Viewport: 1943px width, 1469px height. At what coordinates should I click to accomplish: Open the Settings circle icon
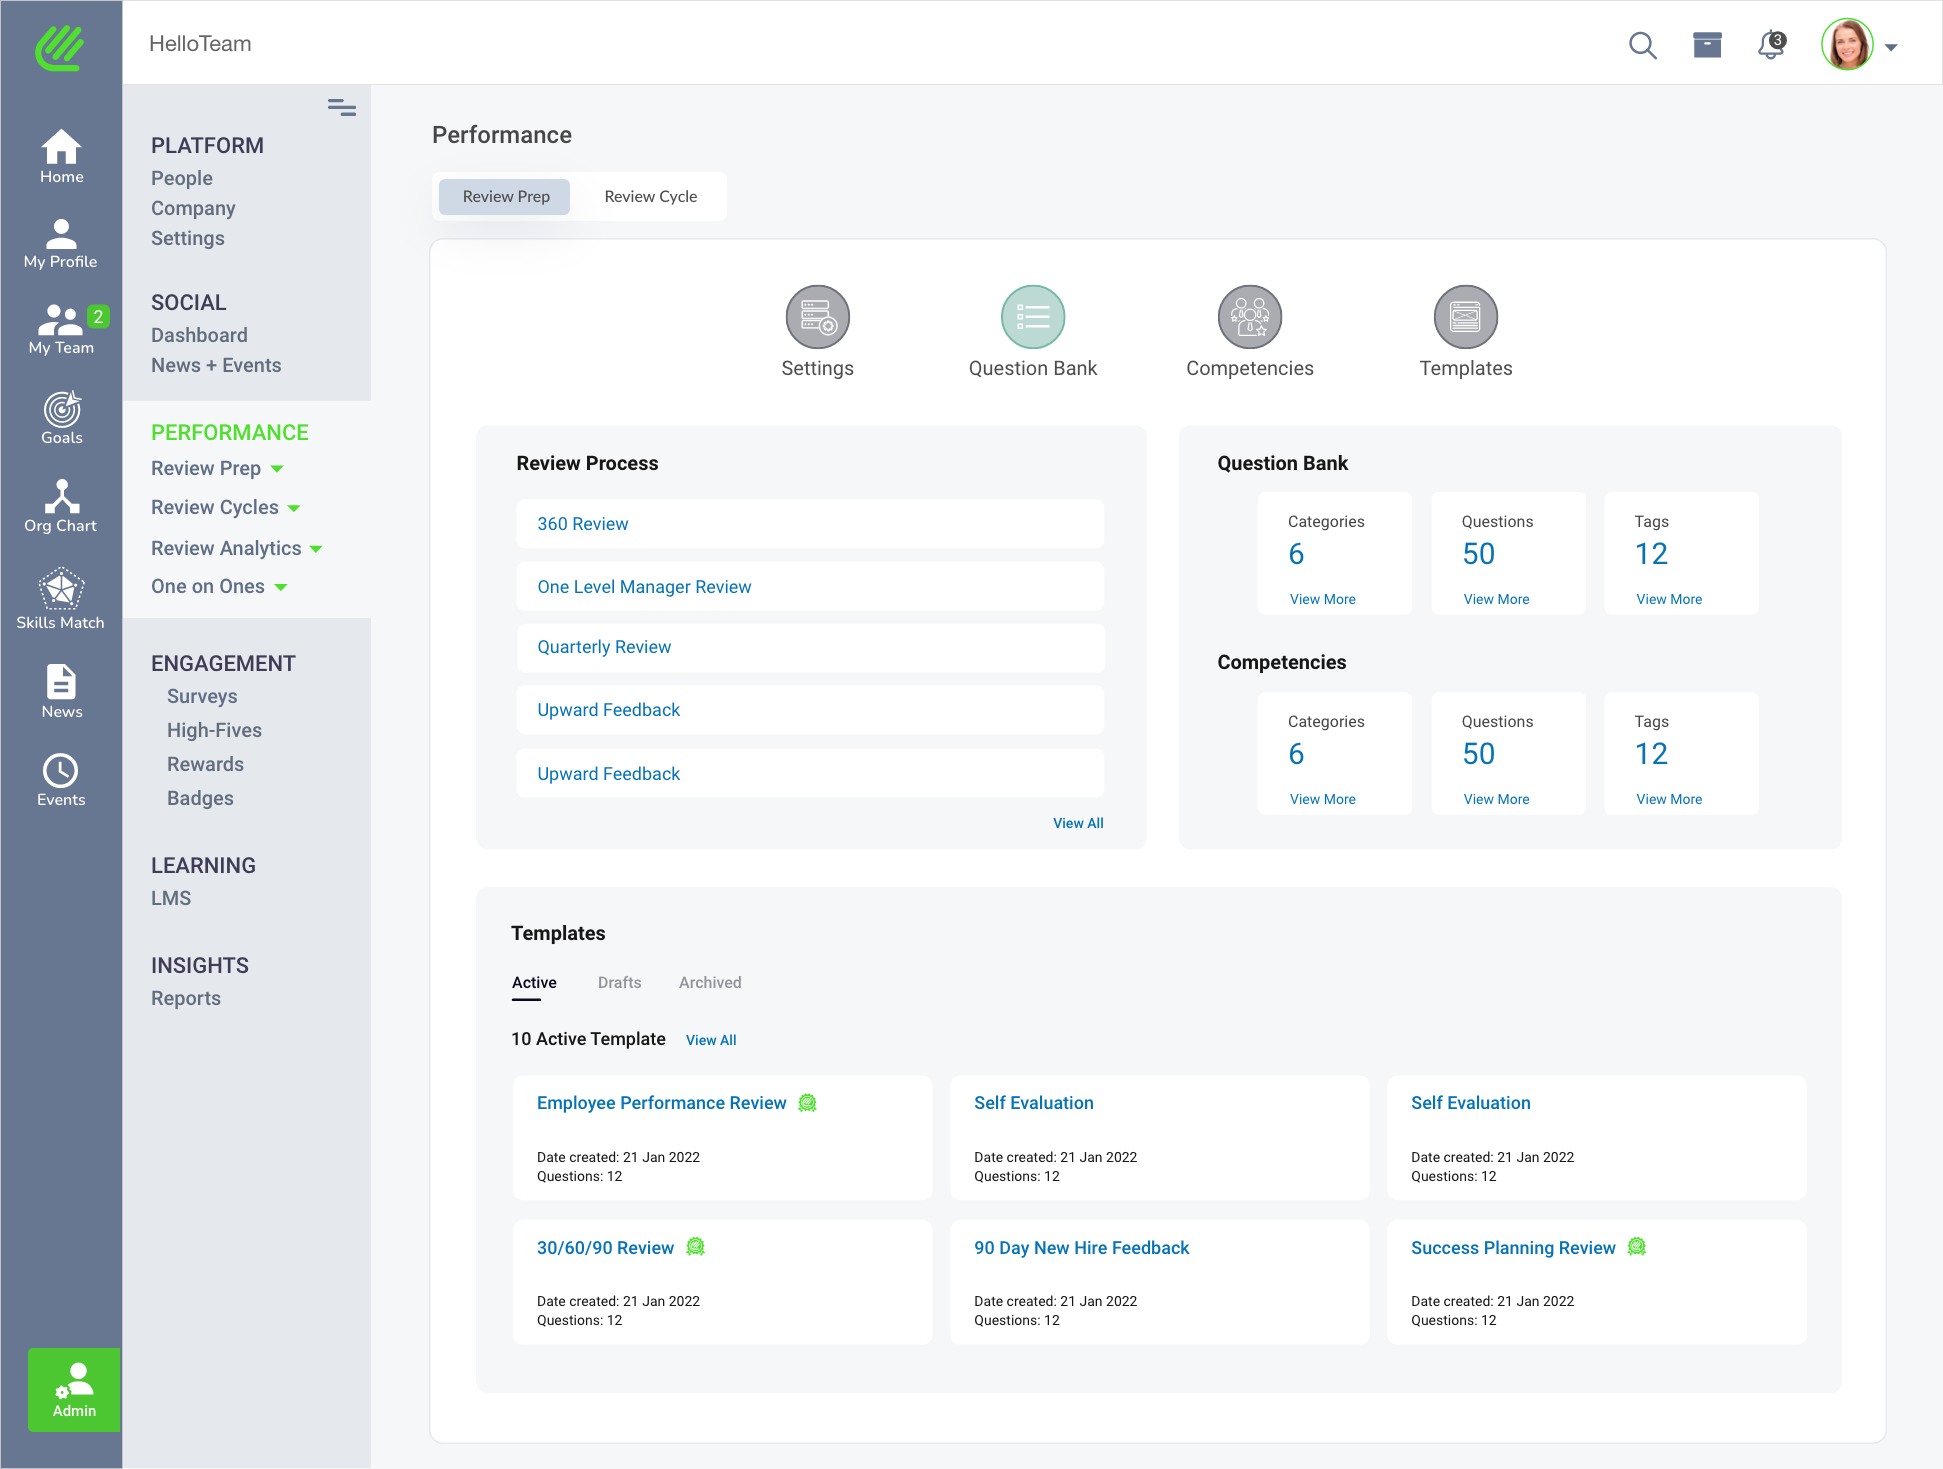817,317
